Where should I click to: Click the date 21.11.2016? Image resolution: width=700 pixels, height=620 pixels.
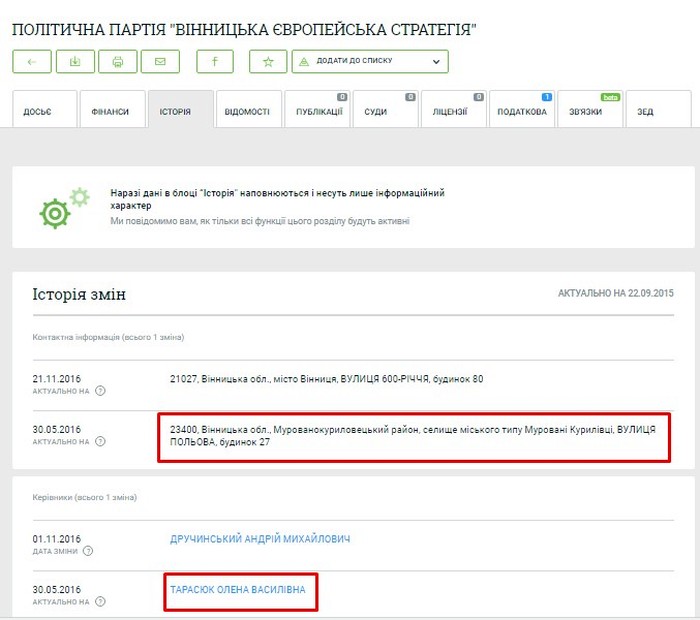(x=57, y=379)
